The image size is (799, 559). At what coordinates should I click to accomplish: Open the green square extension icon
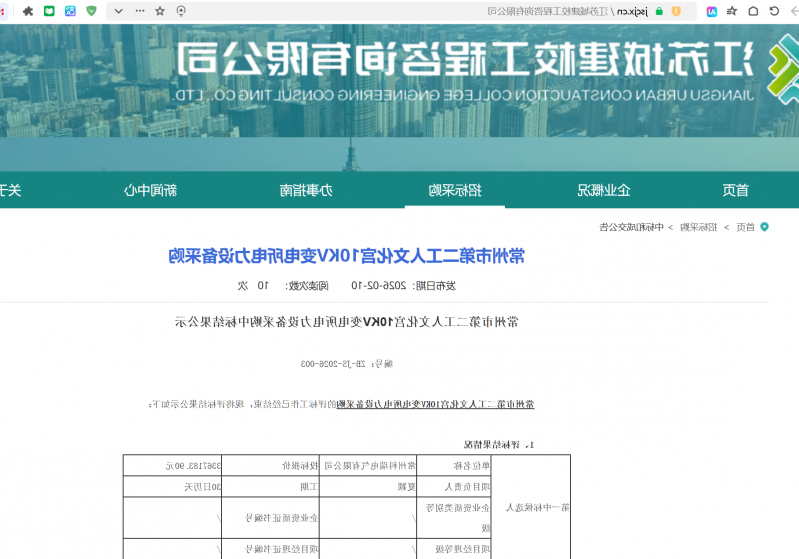[49, 11]
